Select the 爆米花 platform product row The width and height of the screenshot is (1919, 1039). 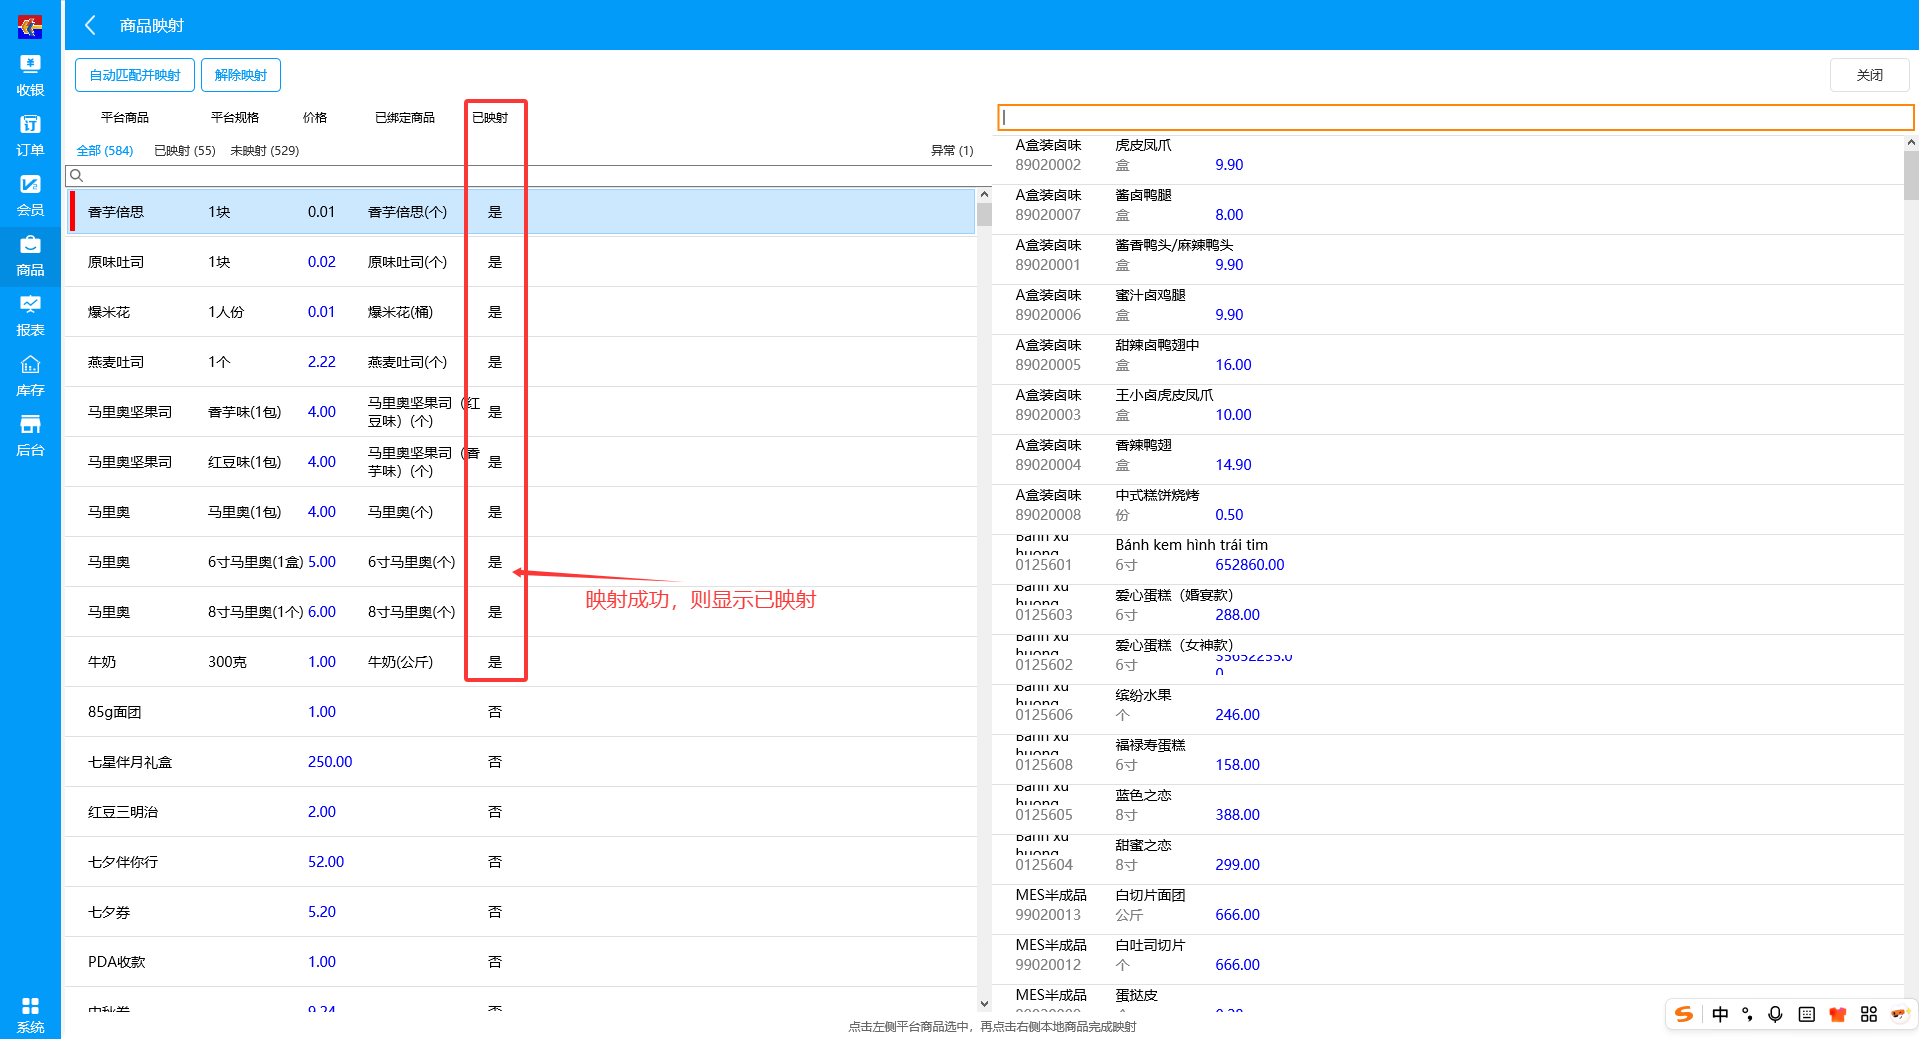pyautogui.click(x=520, y=312)
